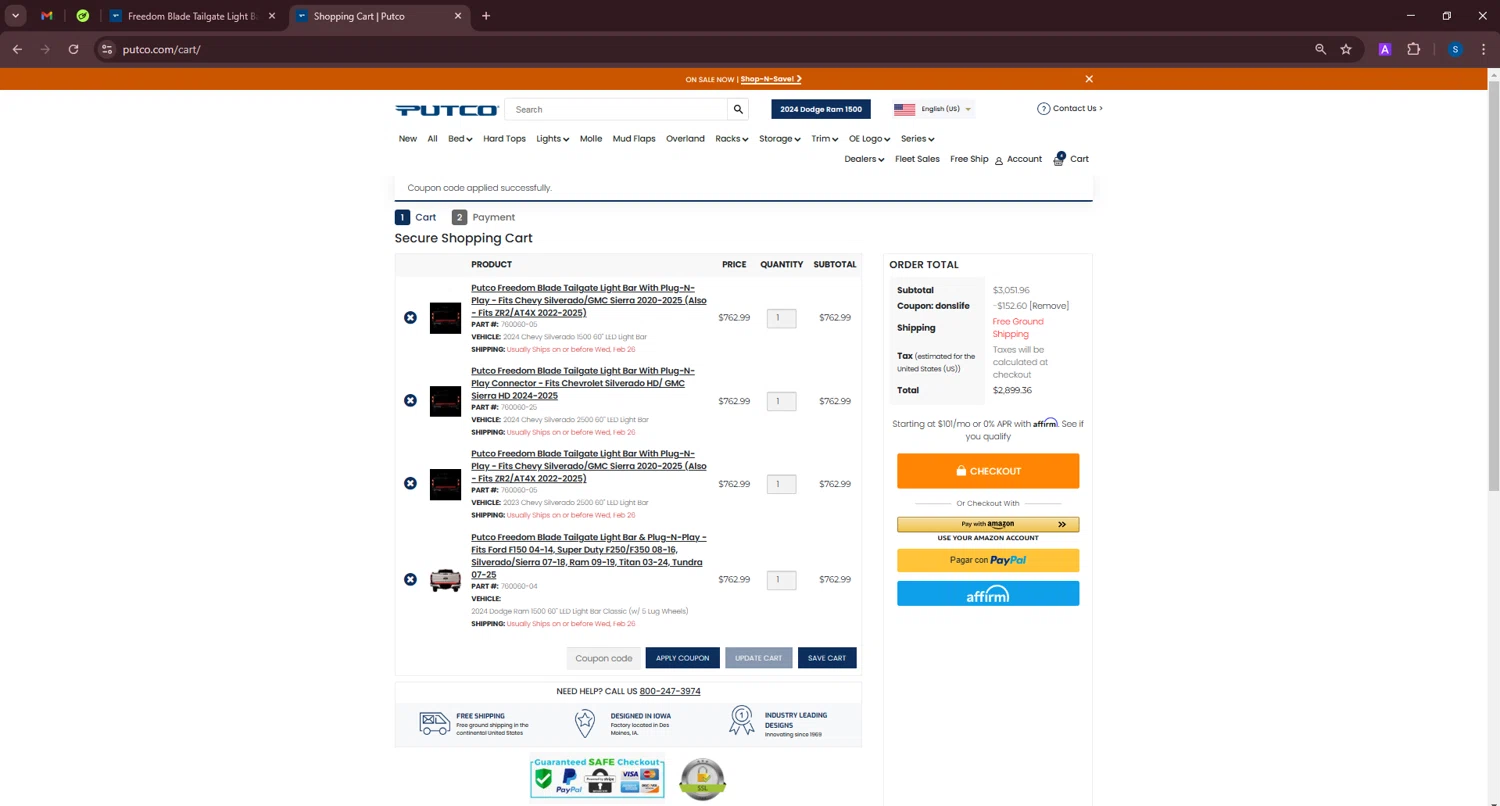Screen dimensions: 1500x806
Task: Click the Putco logo
Action: tap(446, 110)
